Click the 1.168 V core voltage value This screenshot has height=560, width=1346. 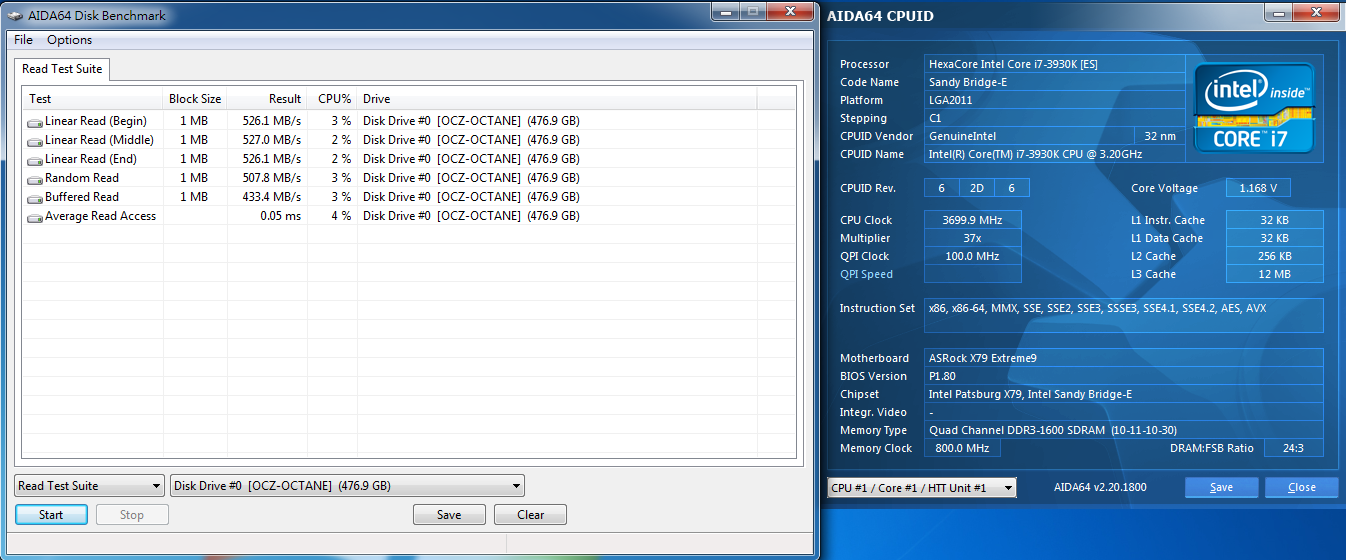pos(1258,188)
